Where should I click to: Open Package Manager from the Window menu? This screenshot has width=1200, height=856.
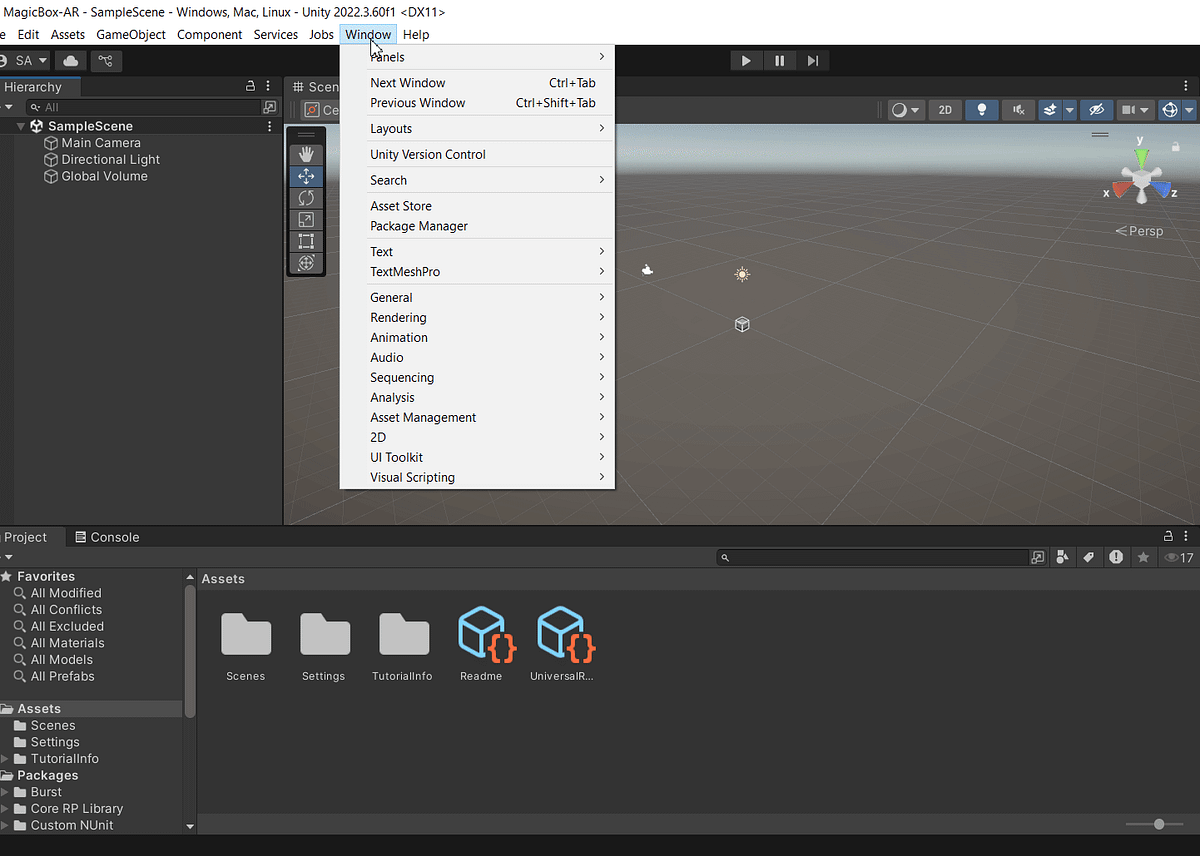pyautogui.click(x=417, y=226)
